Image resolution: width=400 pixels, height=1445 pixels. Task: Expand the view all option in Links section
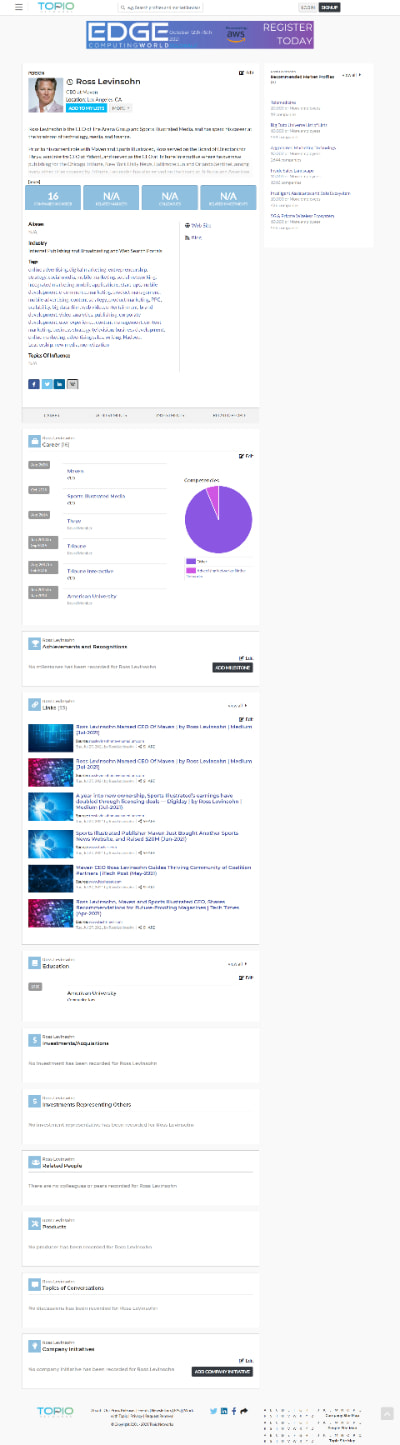(x=236, y=705)
